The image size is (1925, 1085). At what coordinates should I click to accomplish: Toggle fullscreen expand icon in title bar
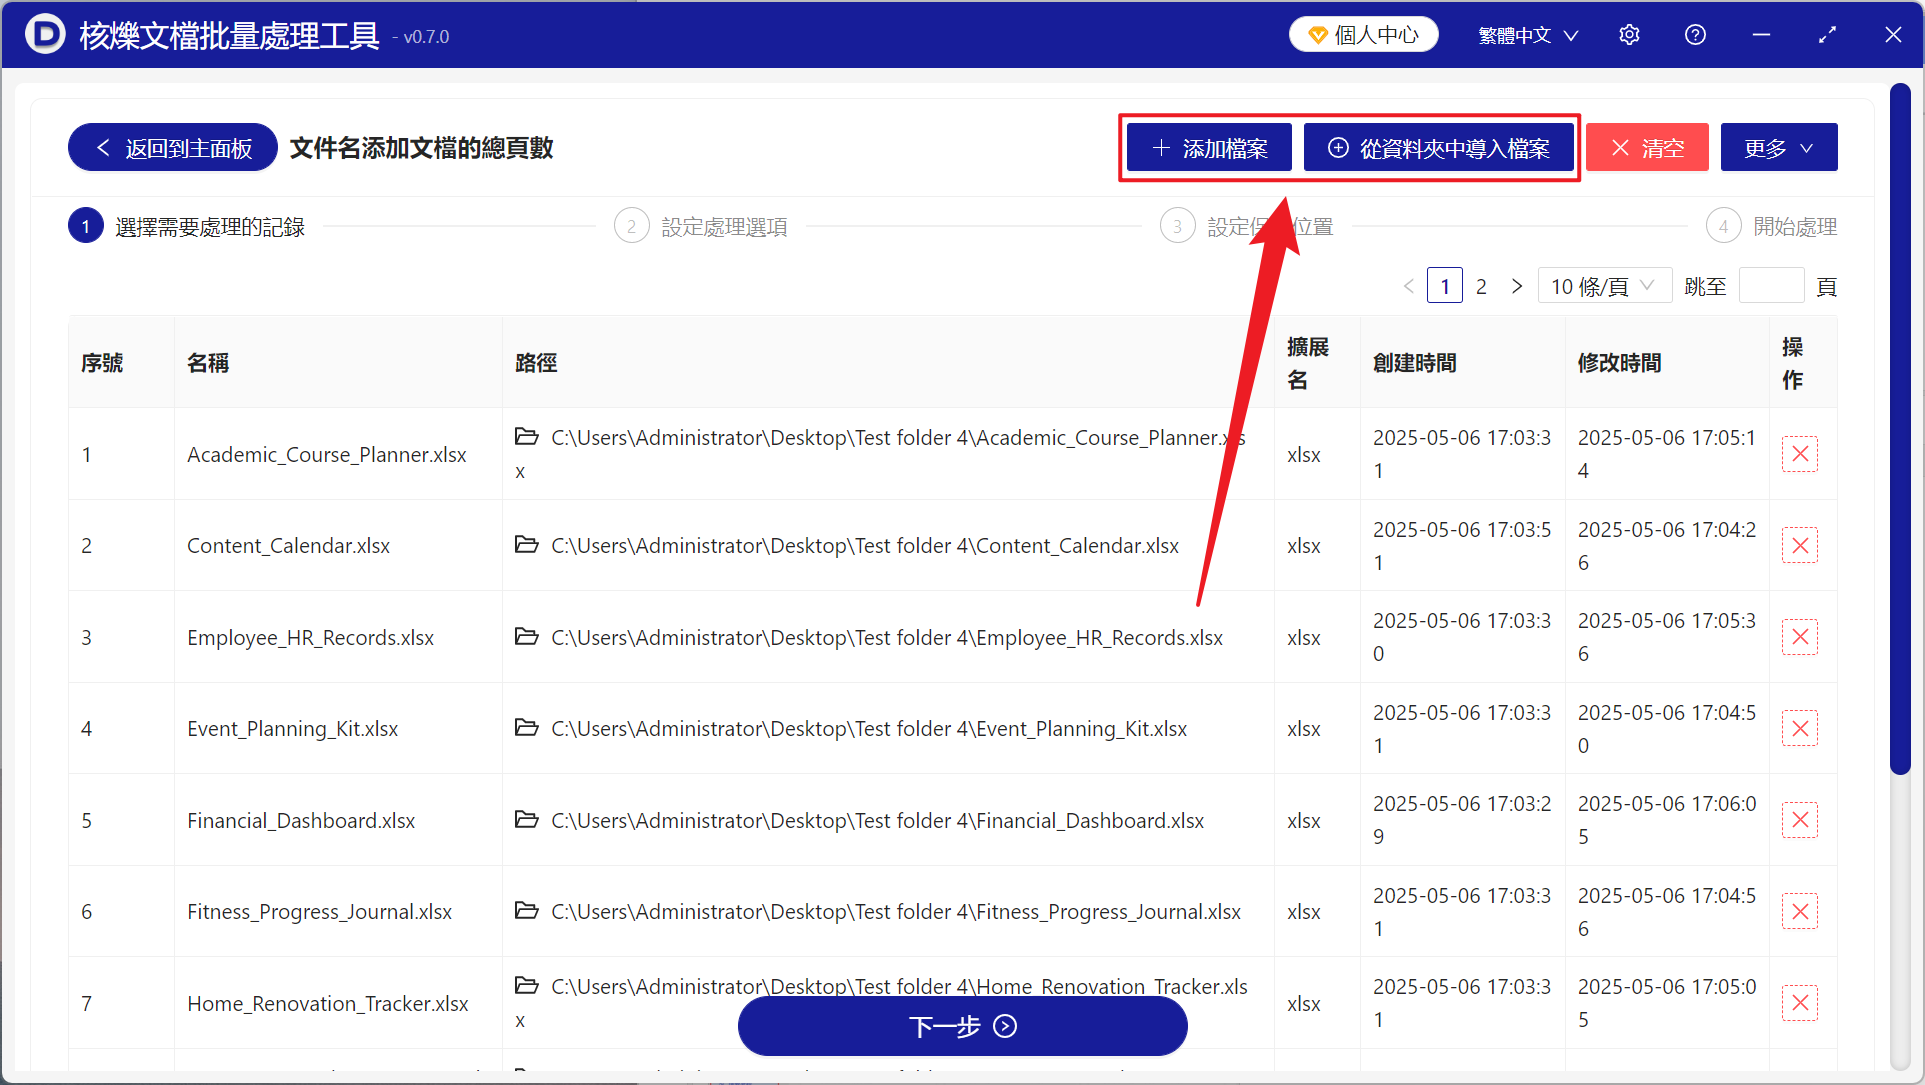[1827, 35]
